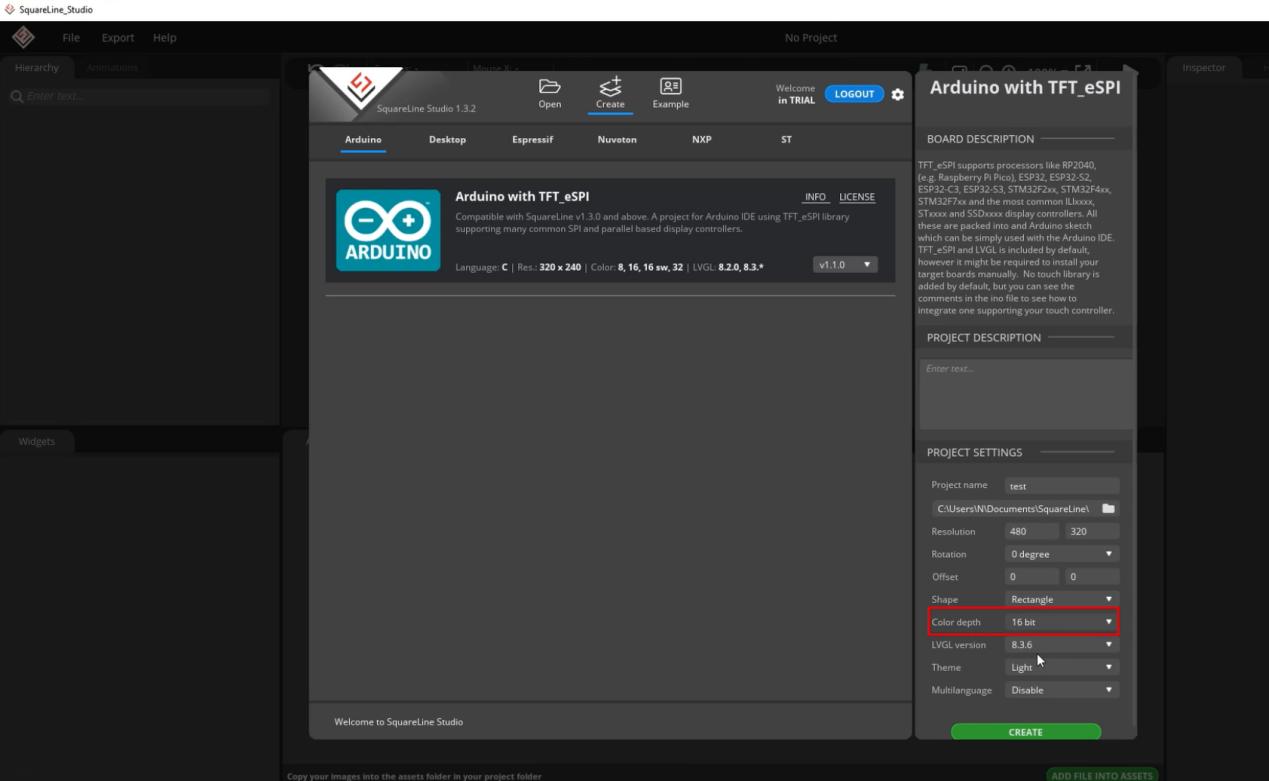Open the INFO link
Image resolution: width=1269 pixels, height=781 pixels.
(x=815, y=197)
